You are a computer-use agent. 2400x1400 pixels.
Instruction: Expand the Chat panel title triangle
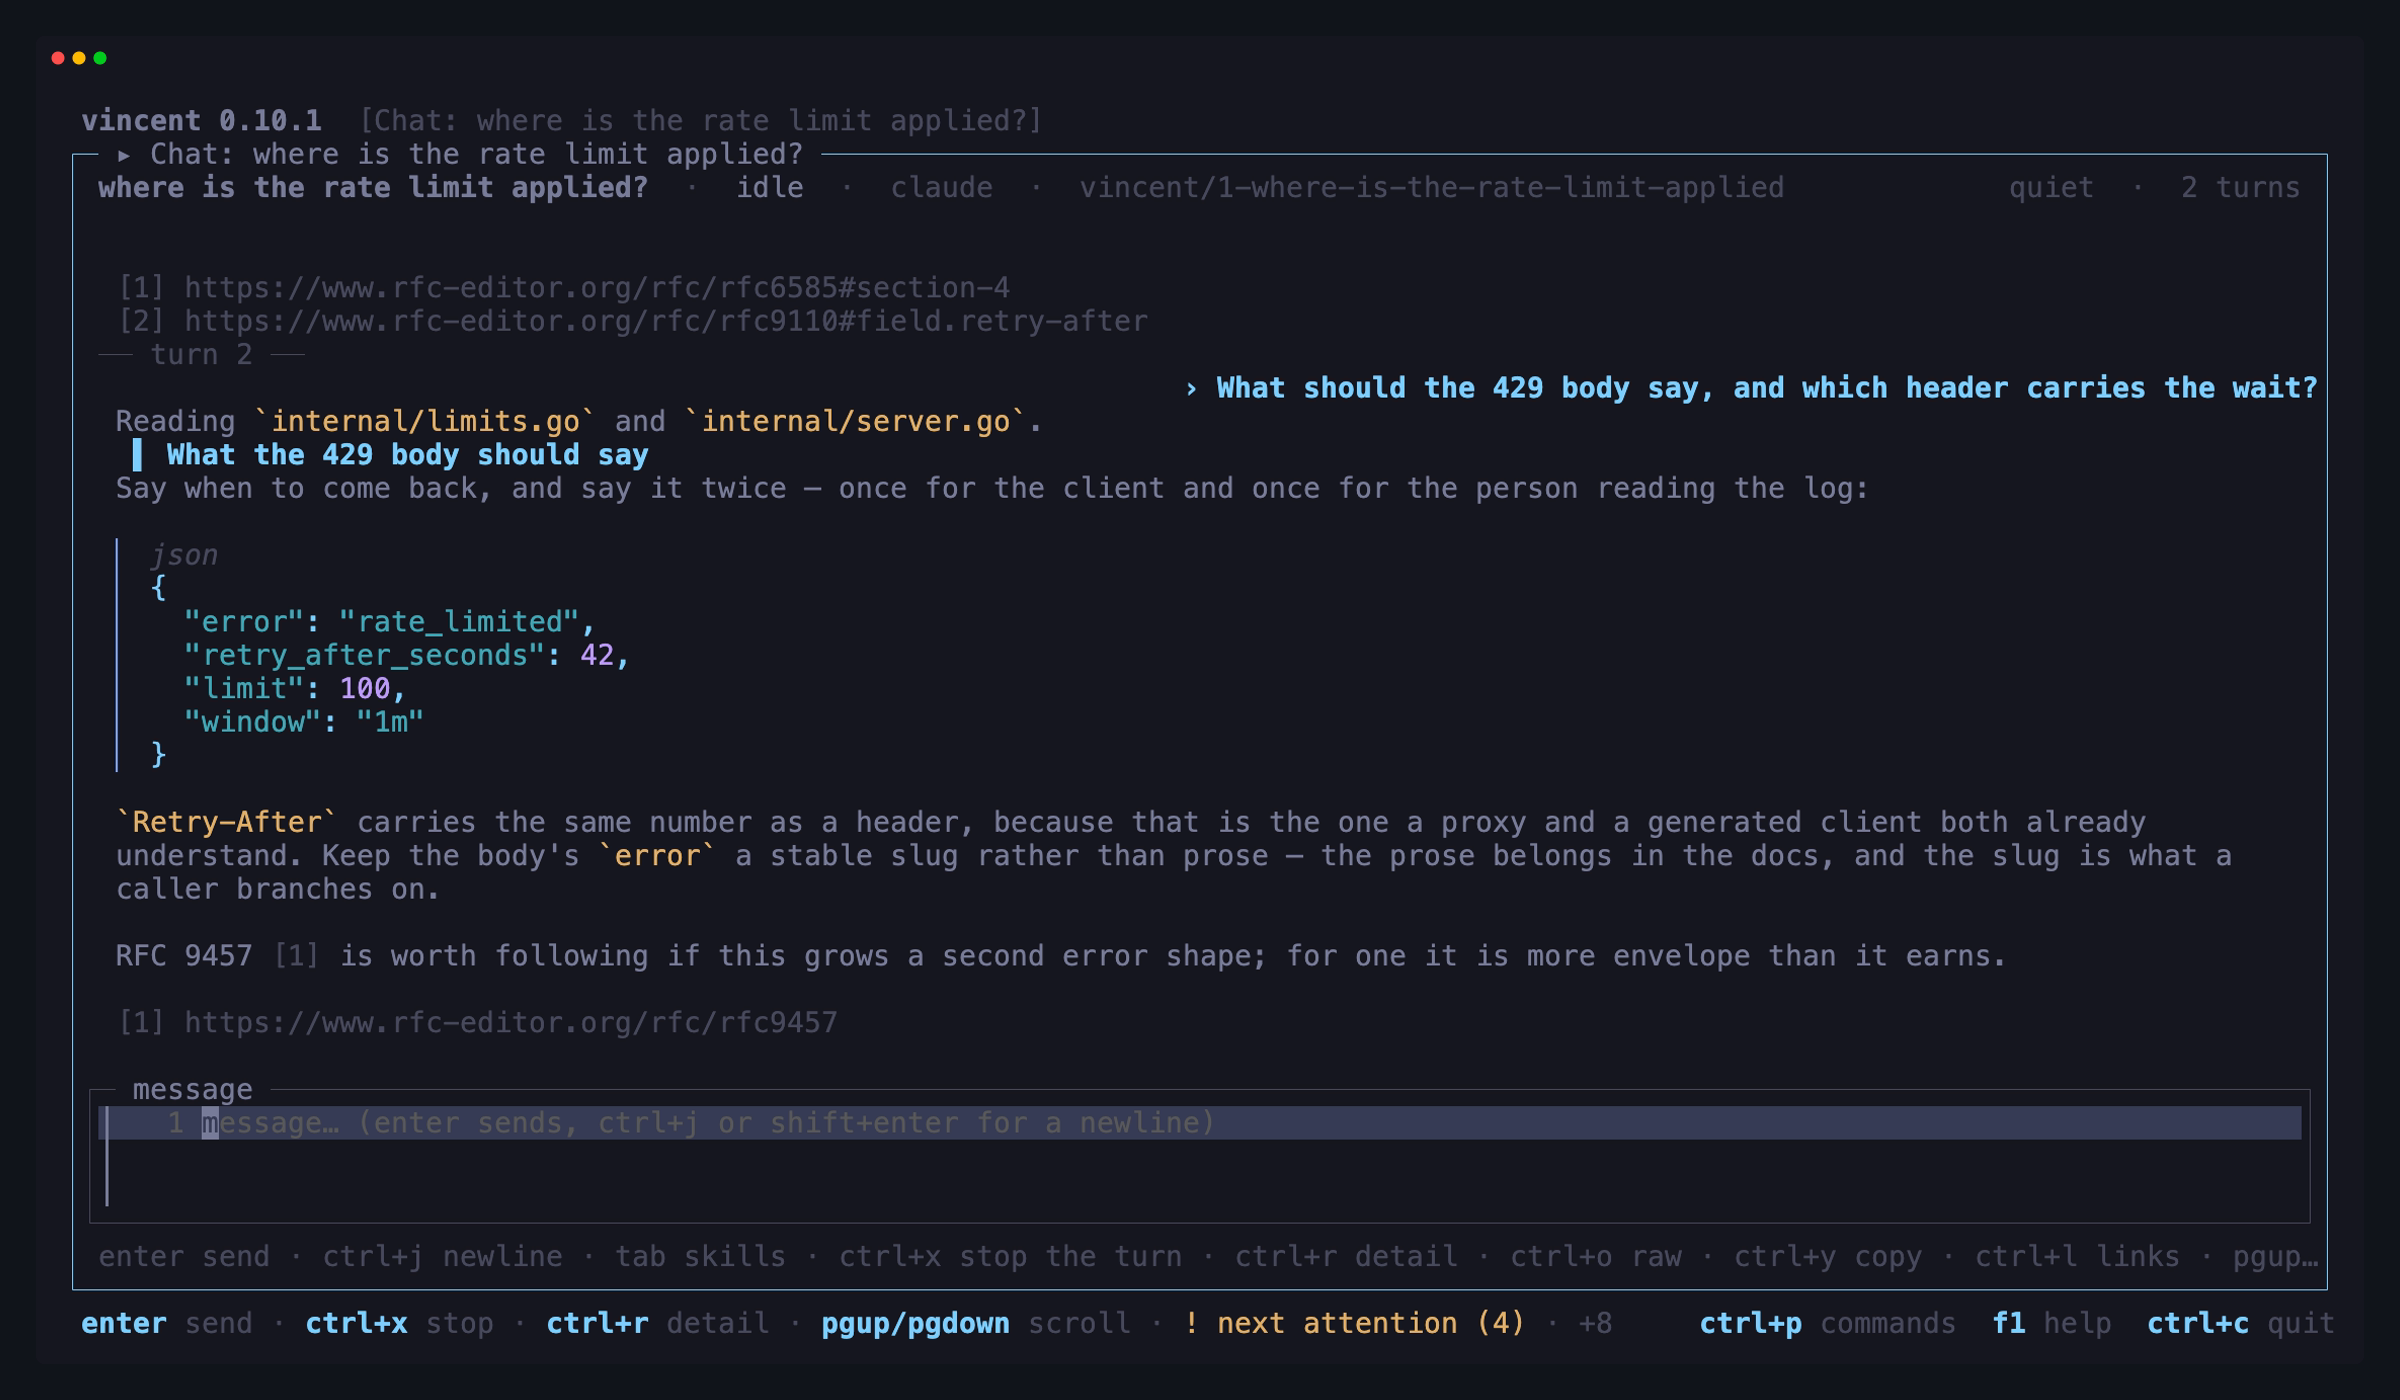(x=124, y=155)
